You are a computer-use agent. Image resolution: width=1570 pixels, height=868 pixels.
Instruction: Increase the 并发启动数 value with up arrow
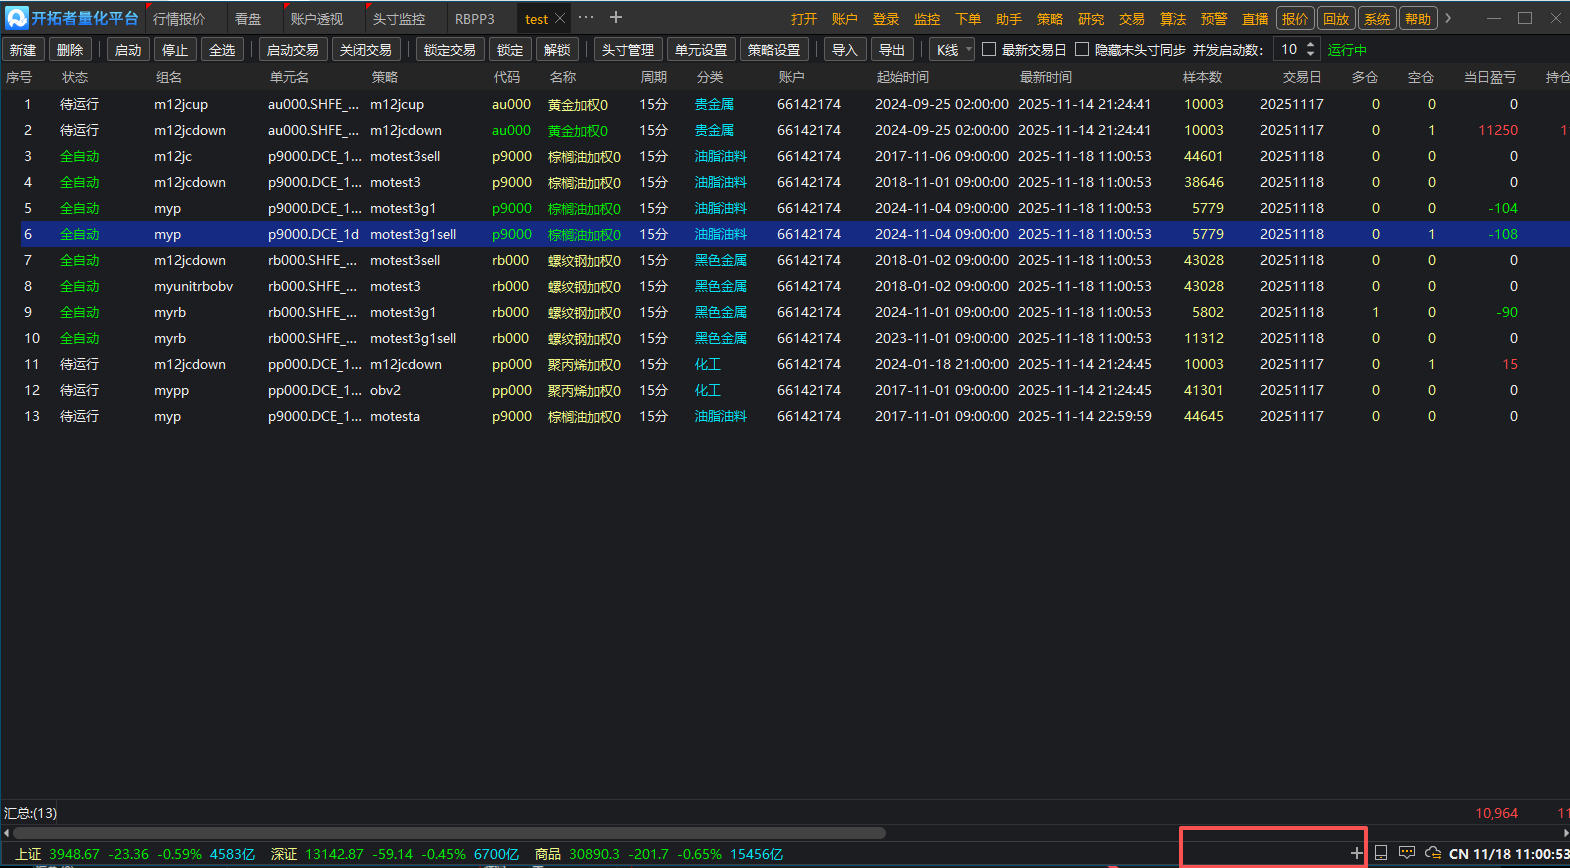coord(1311,45)
